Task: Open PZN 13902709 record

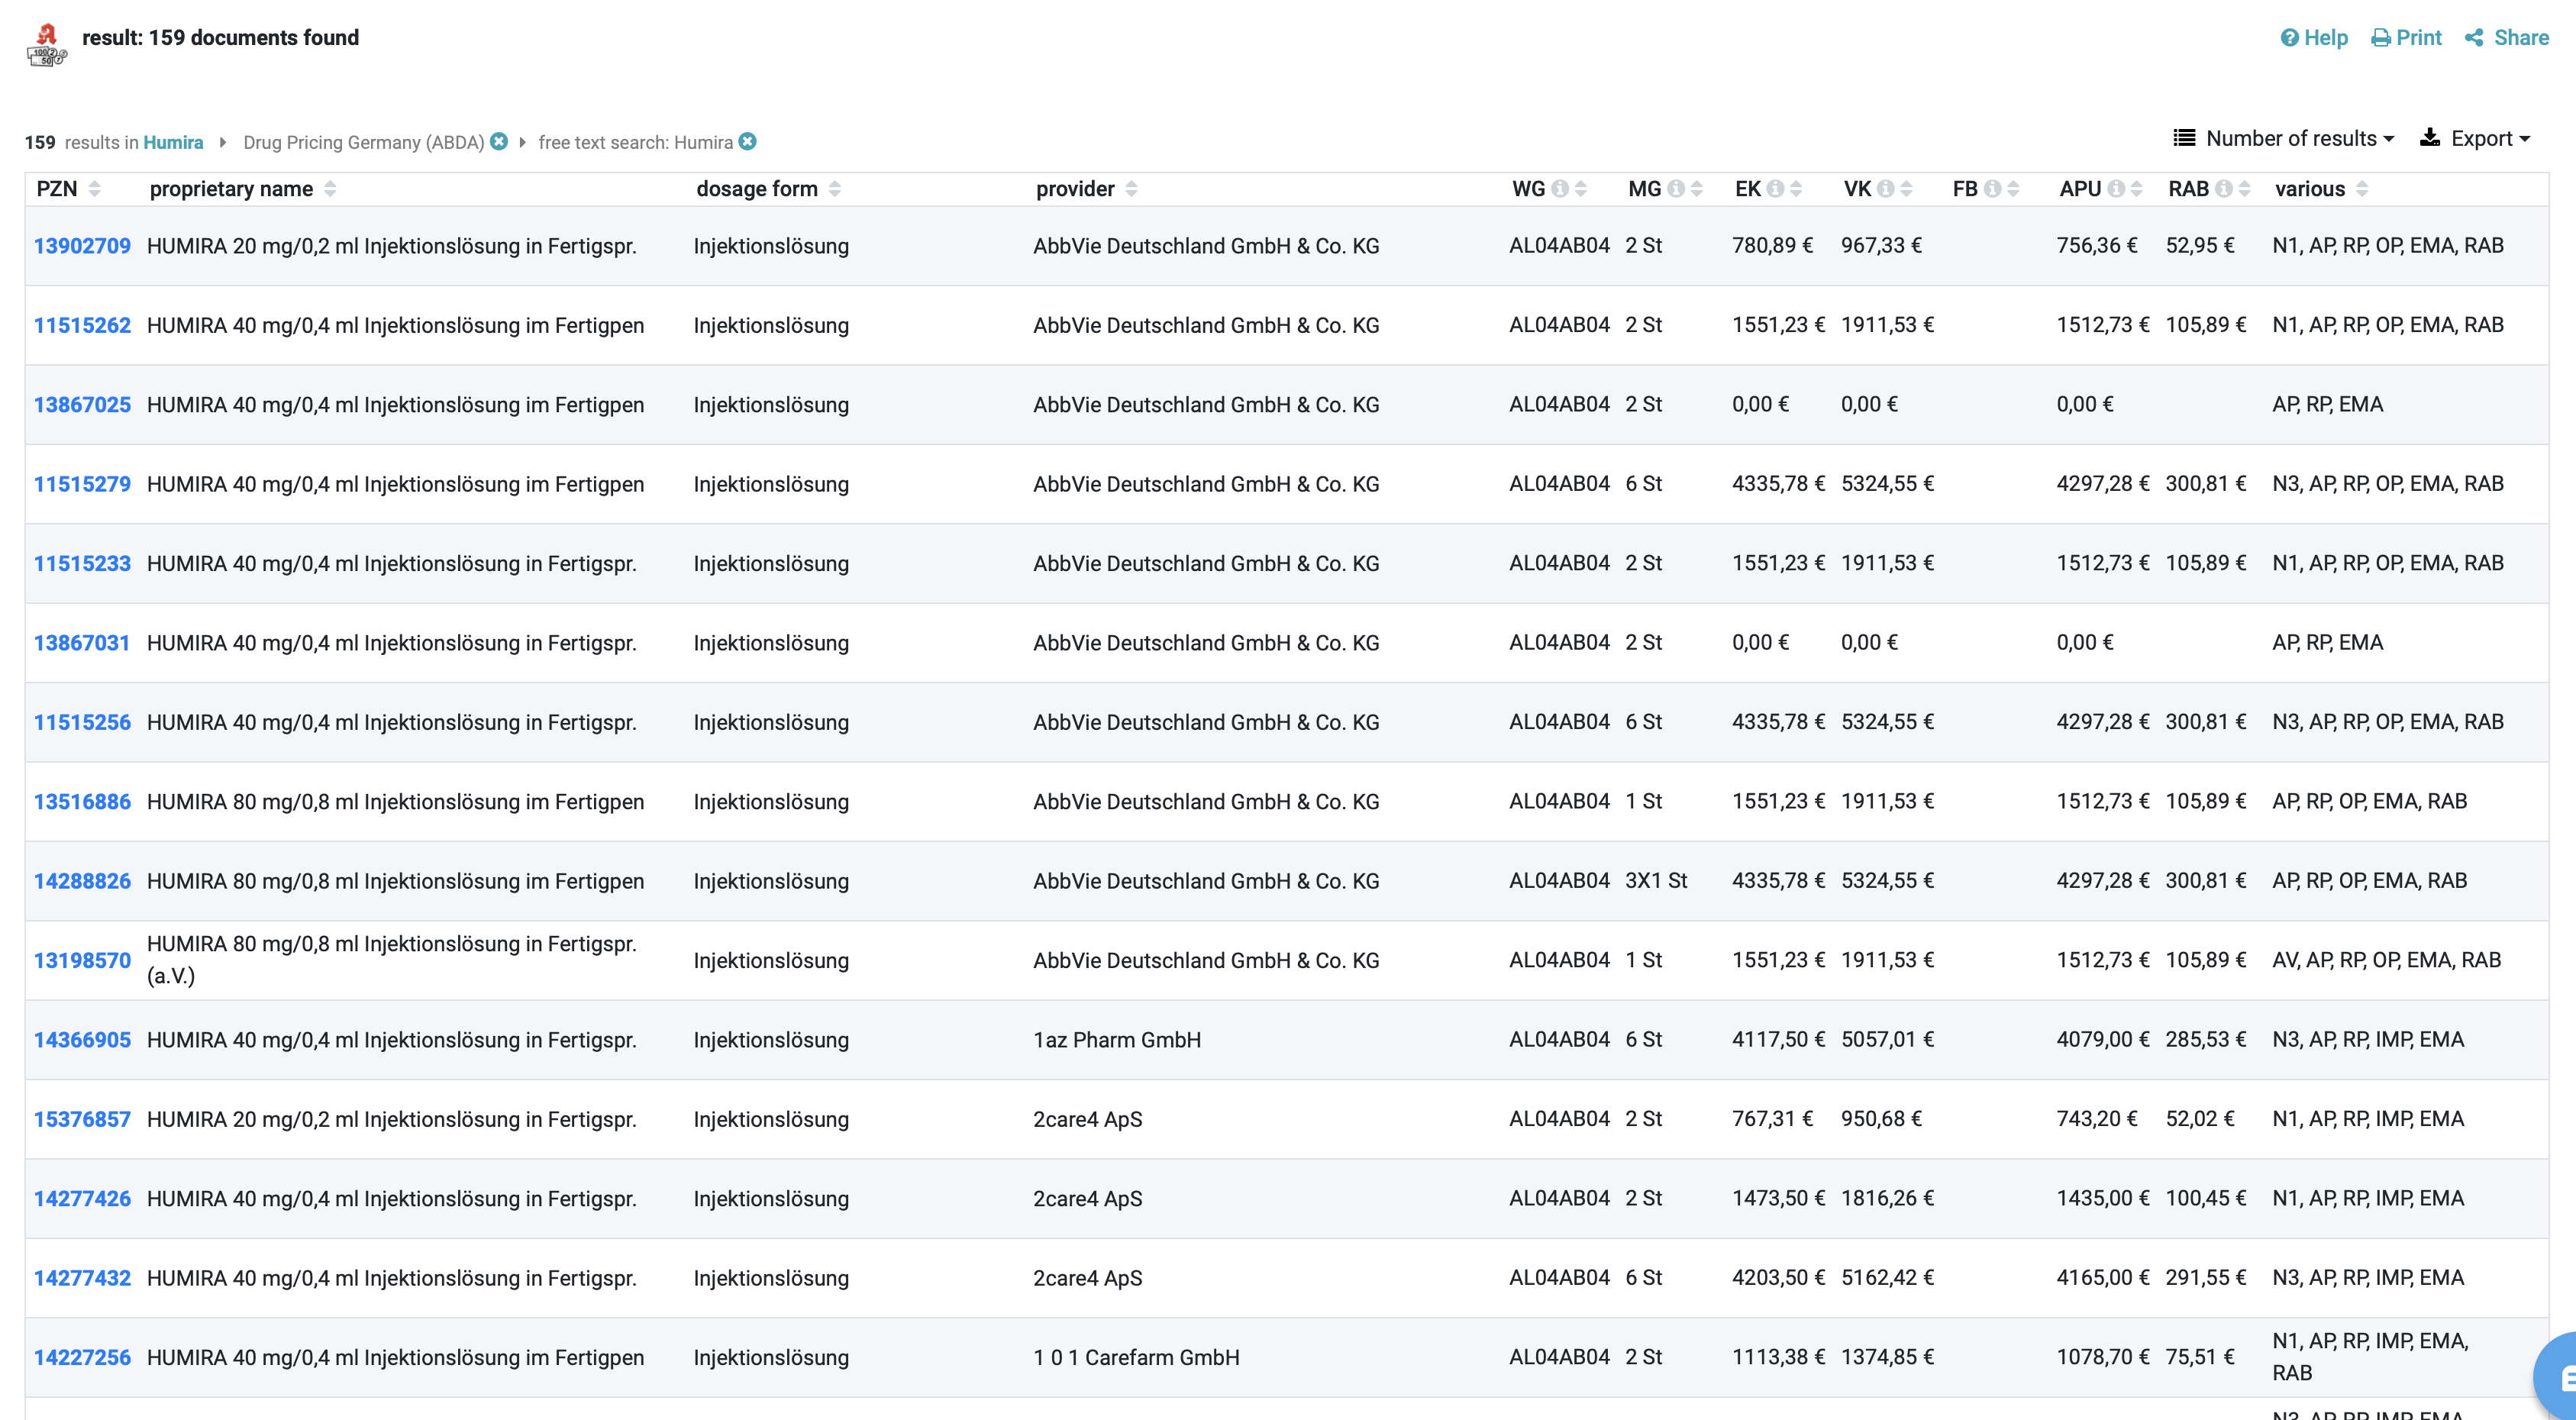Action: click(82, 246)
